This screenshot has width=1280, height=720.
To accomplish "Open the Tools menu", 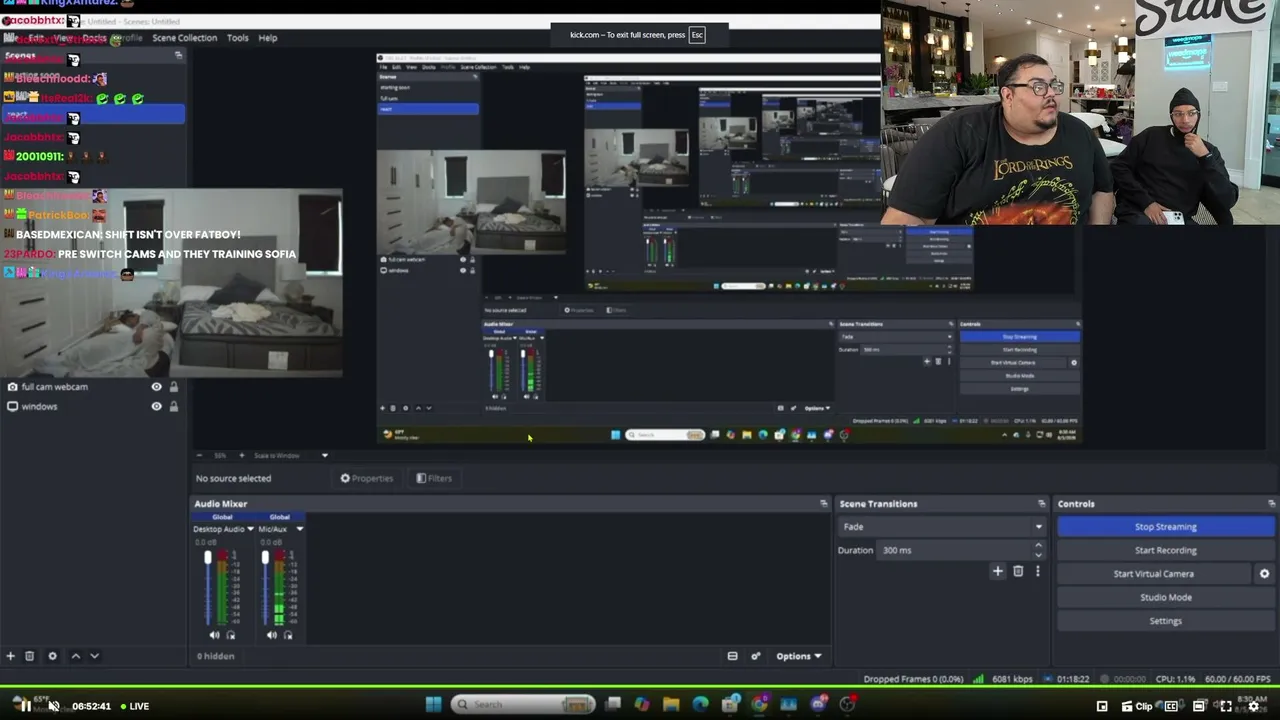I will coord(238,38).
